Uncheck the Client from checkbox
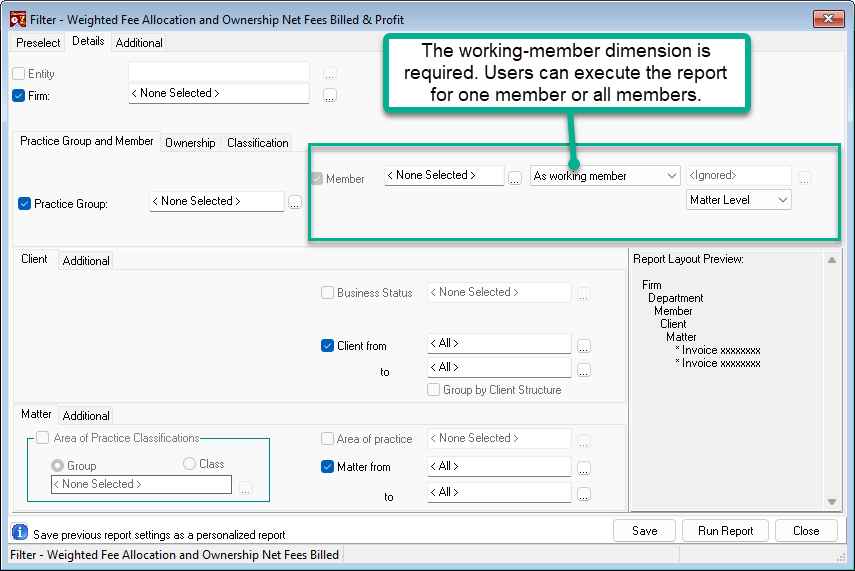The image size is (855, 571). (x=327, y=346)
